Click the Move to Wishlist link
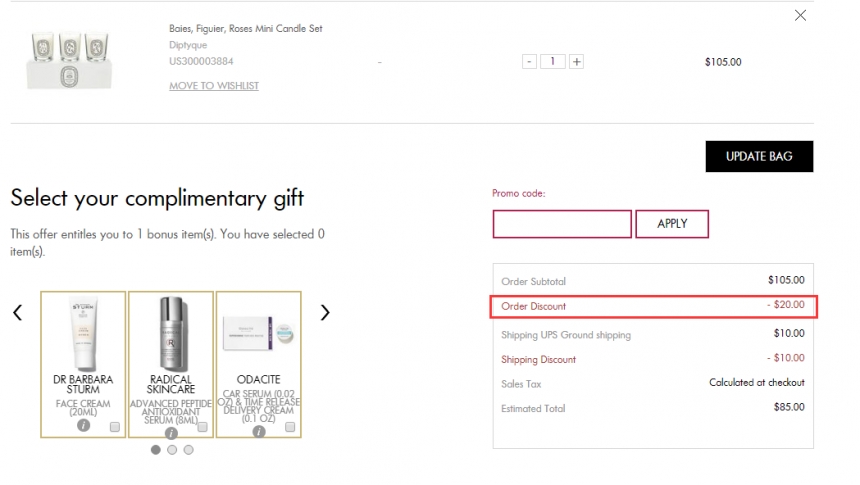Viewport: 860px width, 485px height. tap(214, 86)
